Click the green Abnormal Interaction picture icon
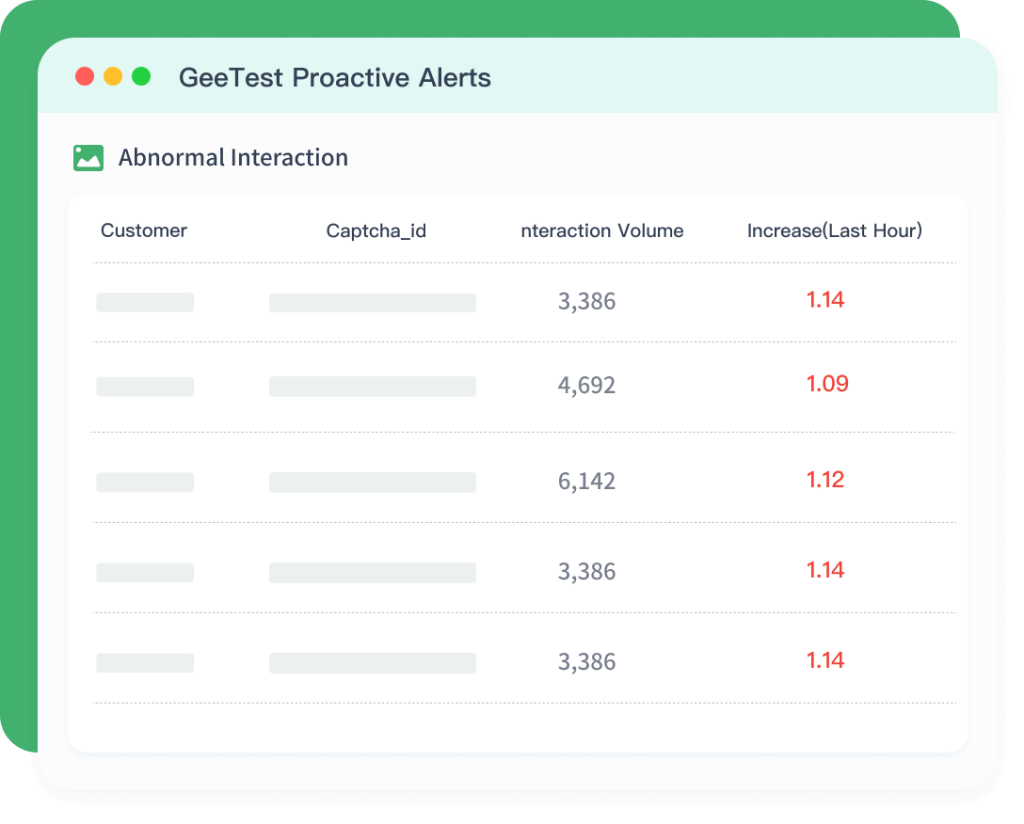1024x824 pixels. (x=86, y=157)
